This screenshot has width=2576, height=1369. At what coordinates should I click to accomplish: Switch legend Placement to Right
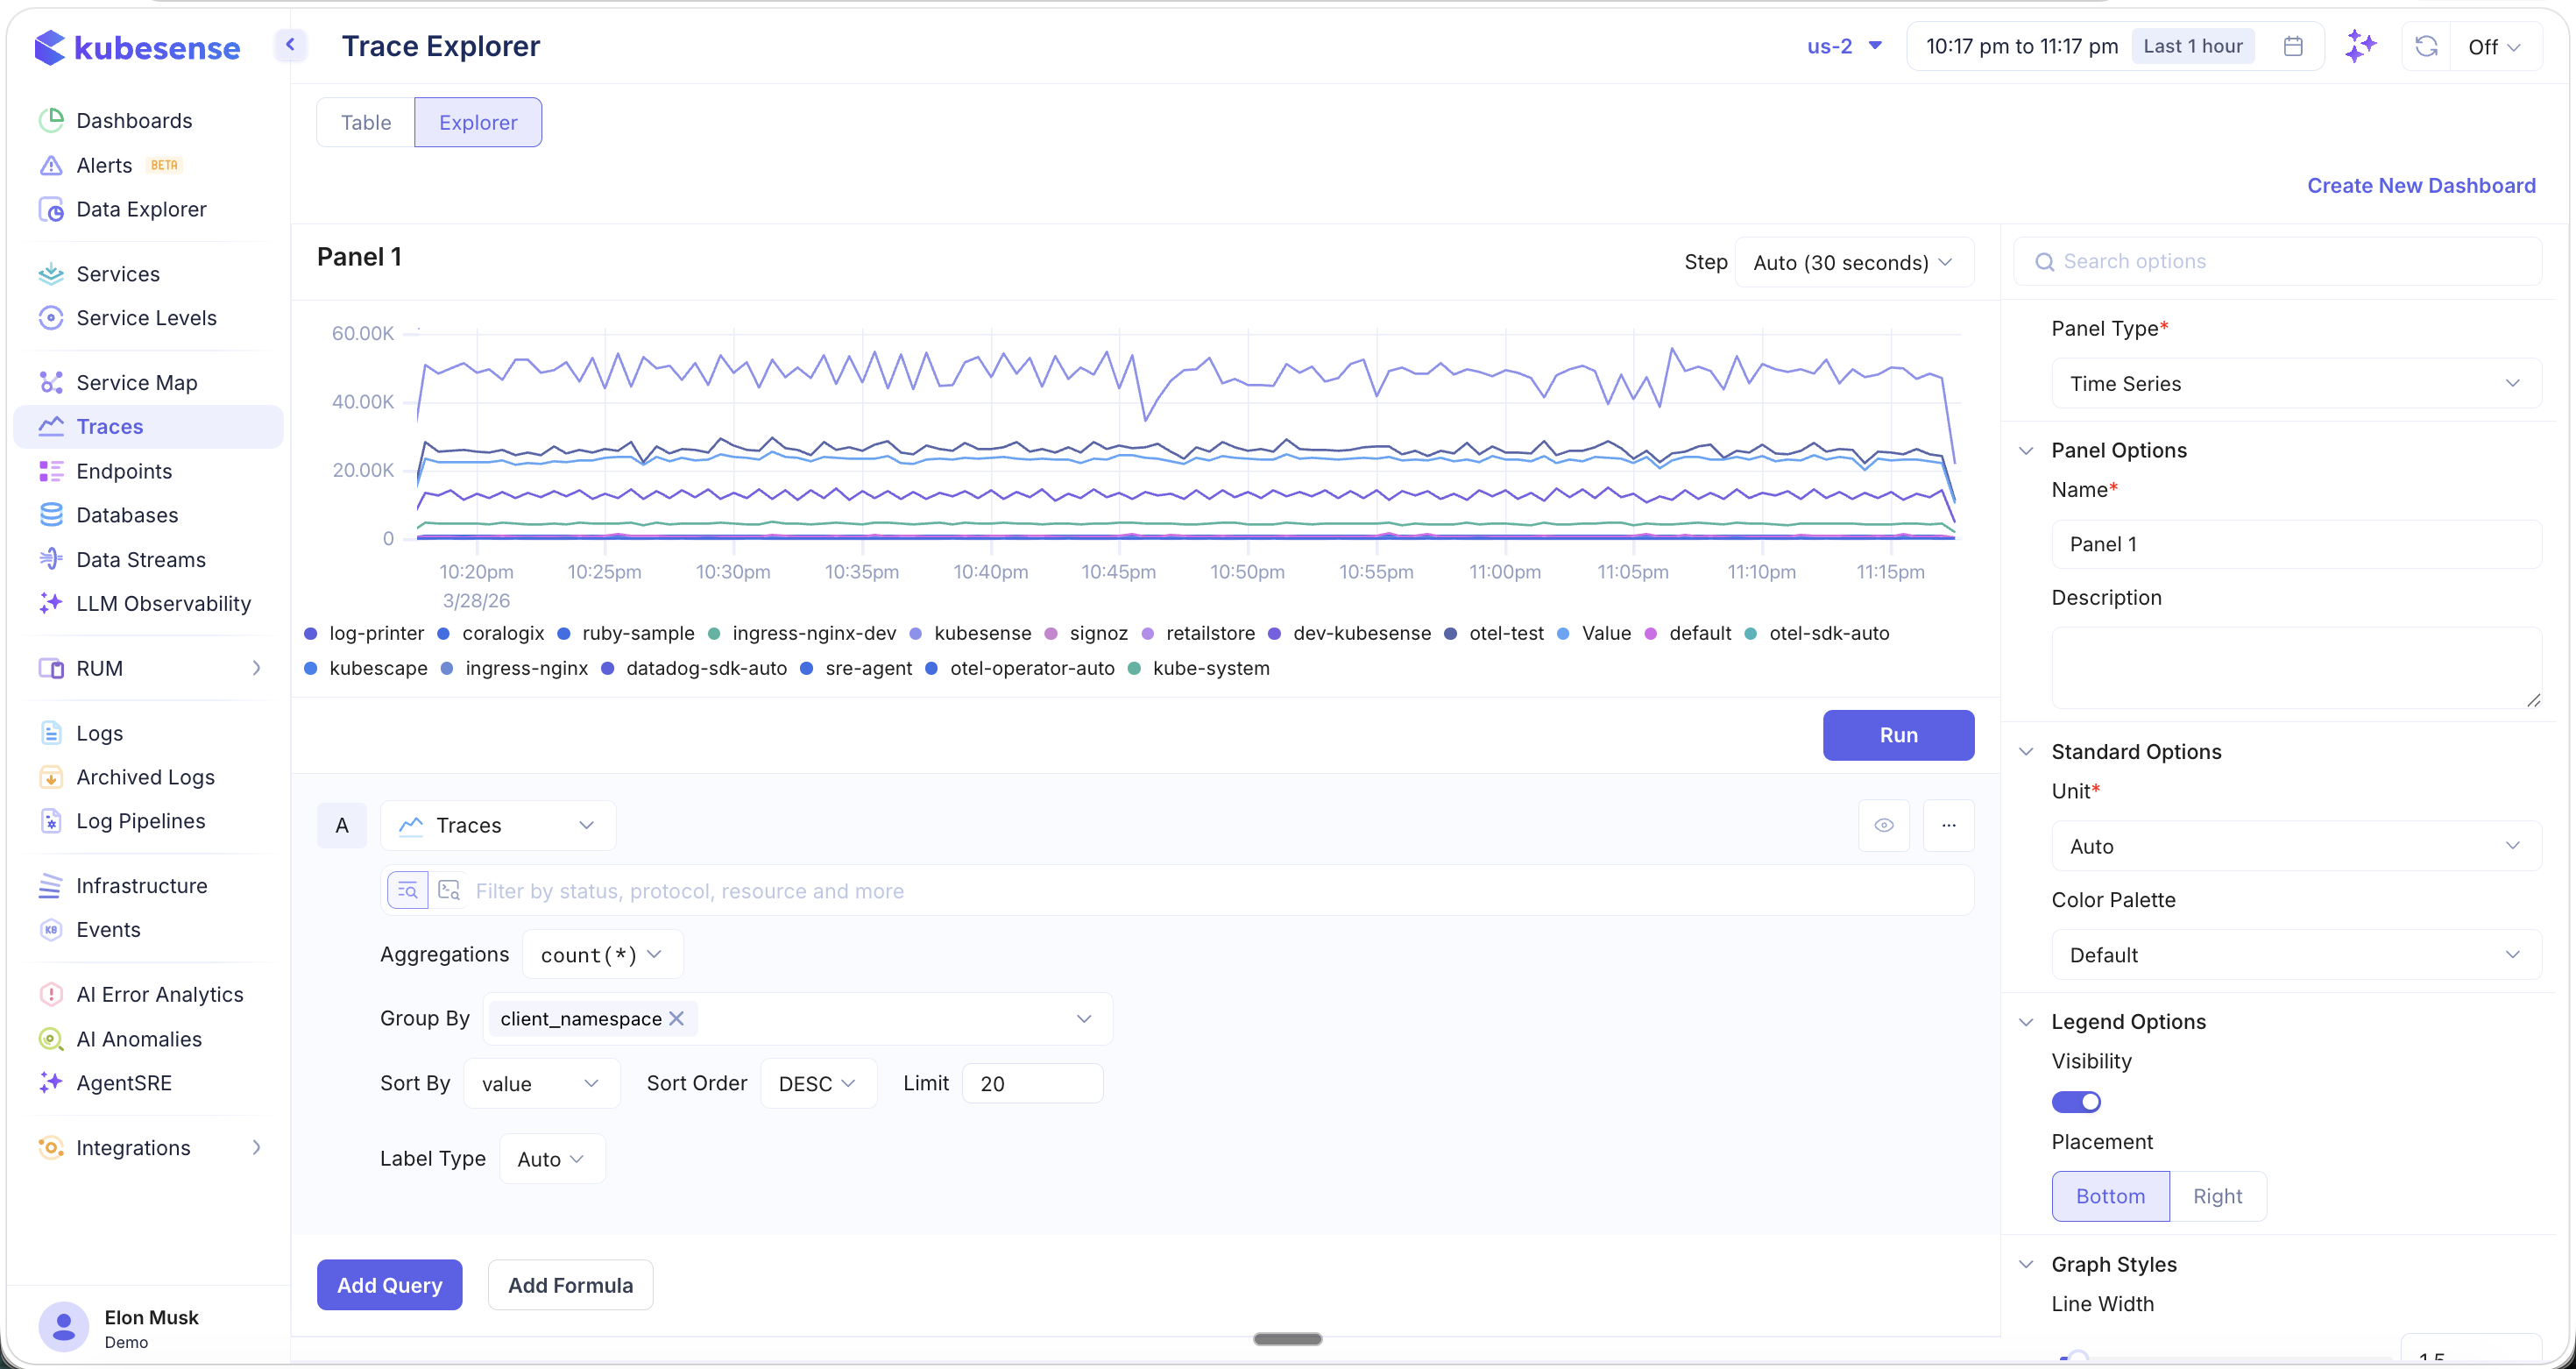[2217, 1195]
